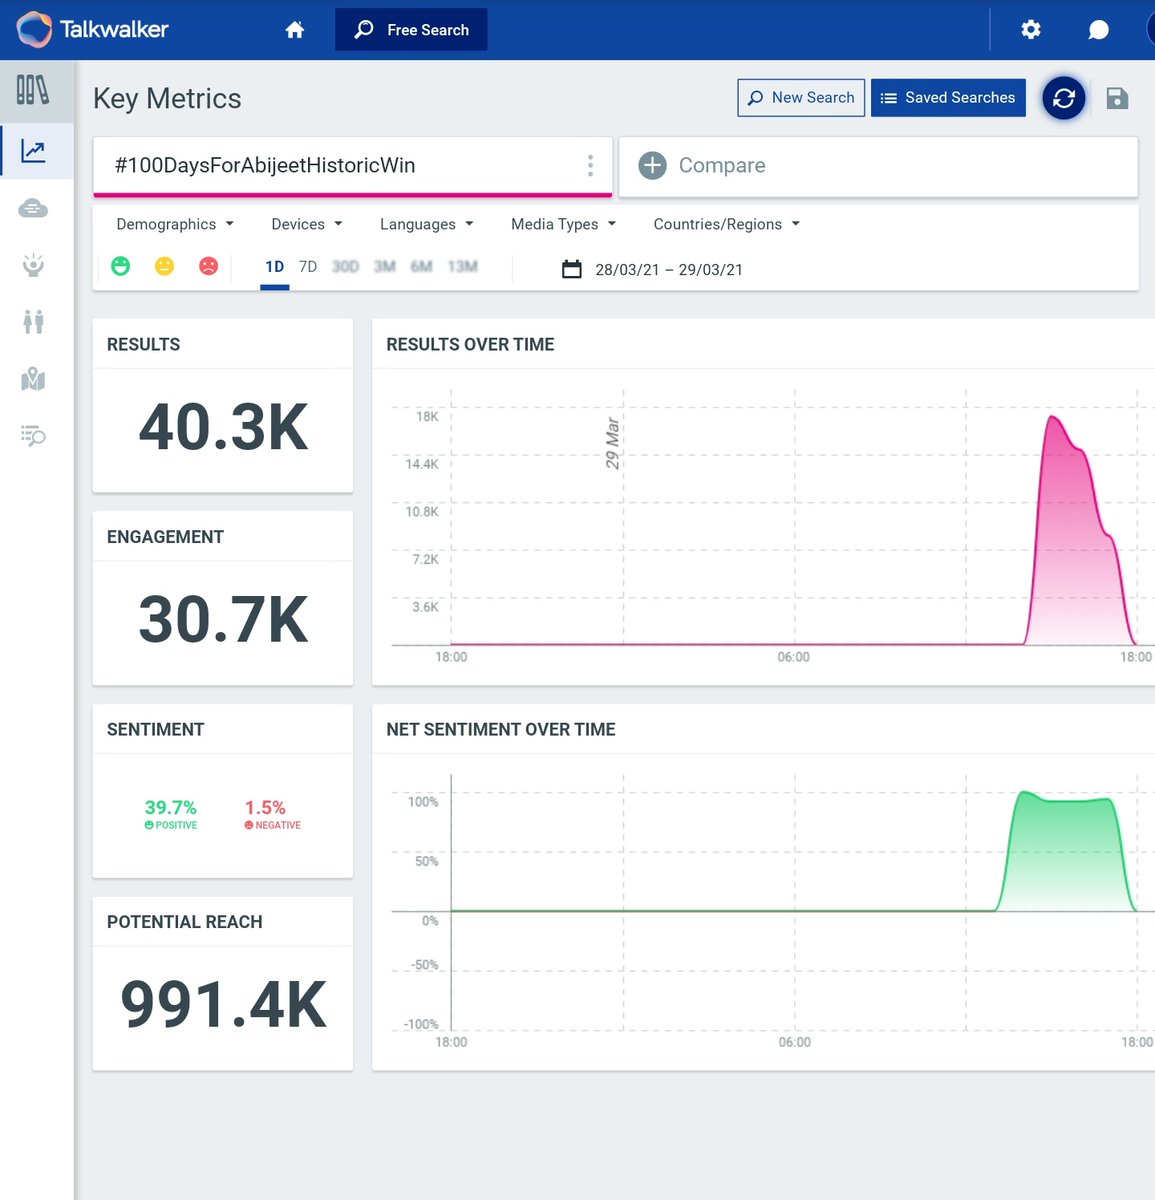This screenshot has height=1200, width=1155.
Task: Expand the Demographics dropdown
Action: 175,224
